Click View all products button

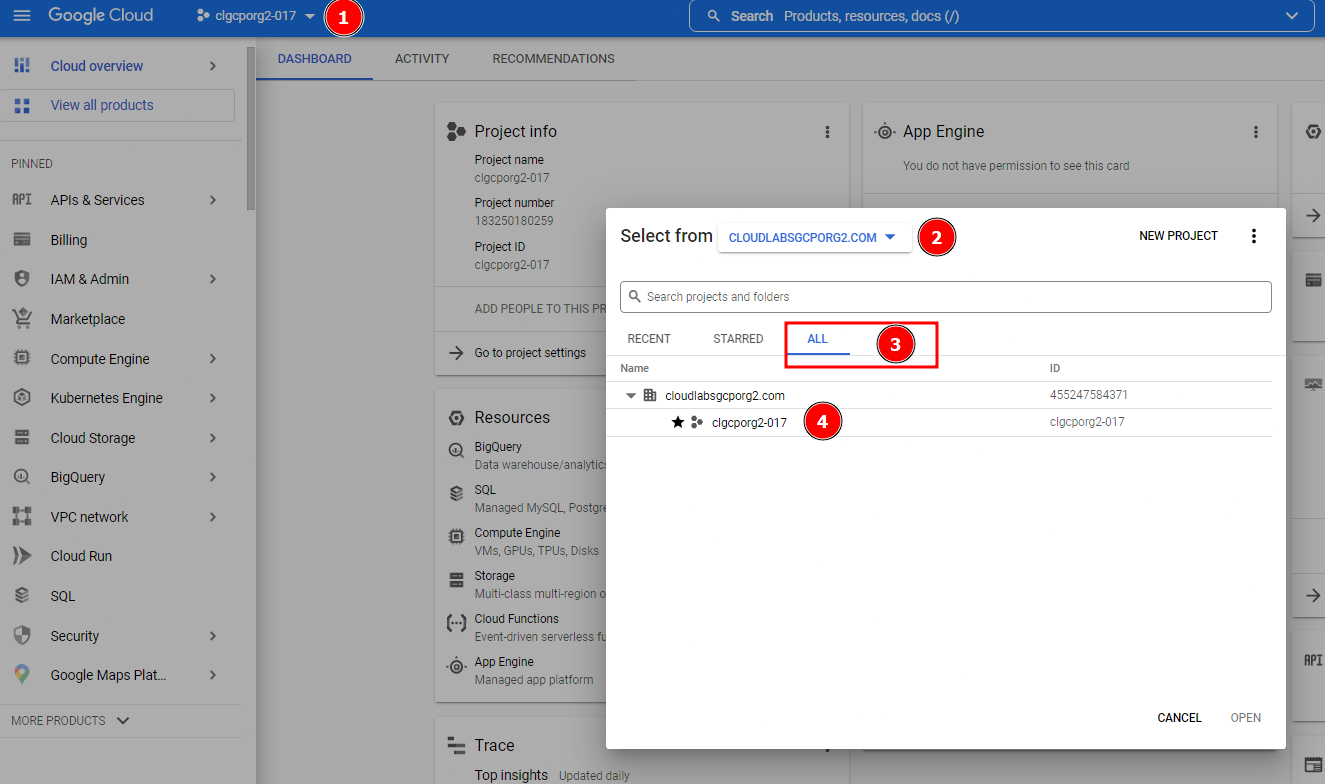coord(117,105)
